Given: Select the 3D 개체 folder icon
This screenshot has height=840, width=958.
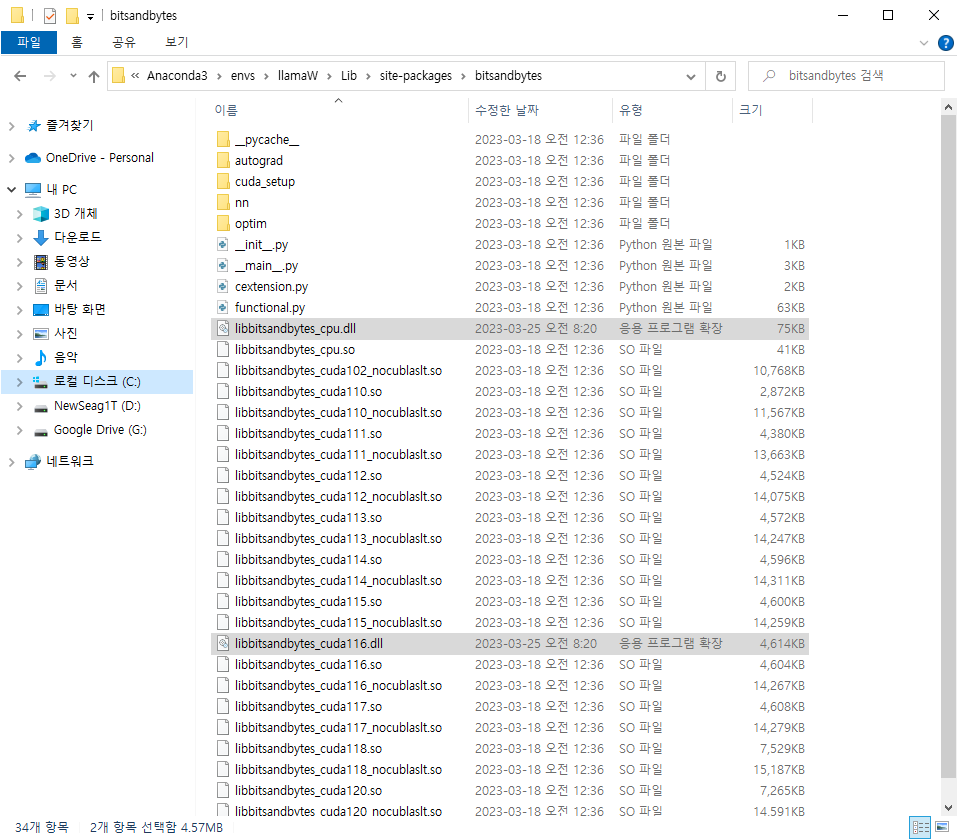Looking at the screenshot, I should [41, 214].
